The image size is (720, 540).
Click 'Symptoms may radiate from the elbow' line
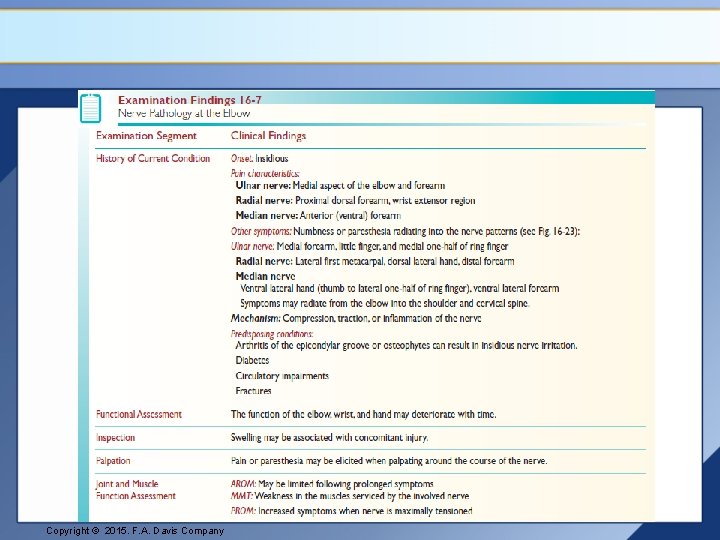(385, 303)
